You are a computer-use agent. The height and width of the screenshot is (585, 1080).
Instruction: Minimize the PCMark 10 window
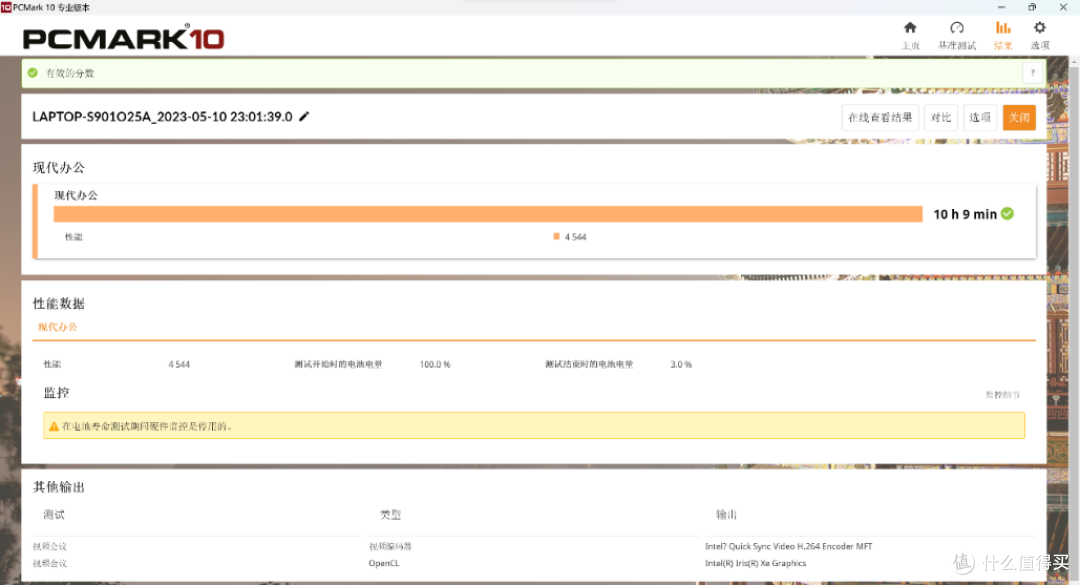pyautogui.click(x=1001, y=7)
